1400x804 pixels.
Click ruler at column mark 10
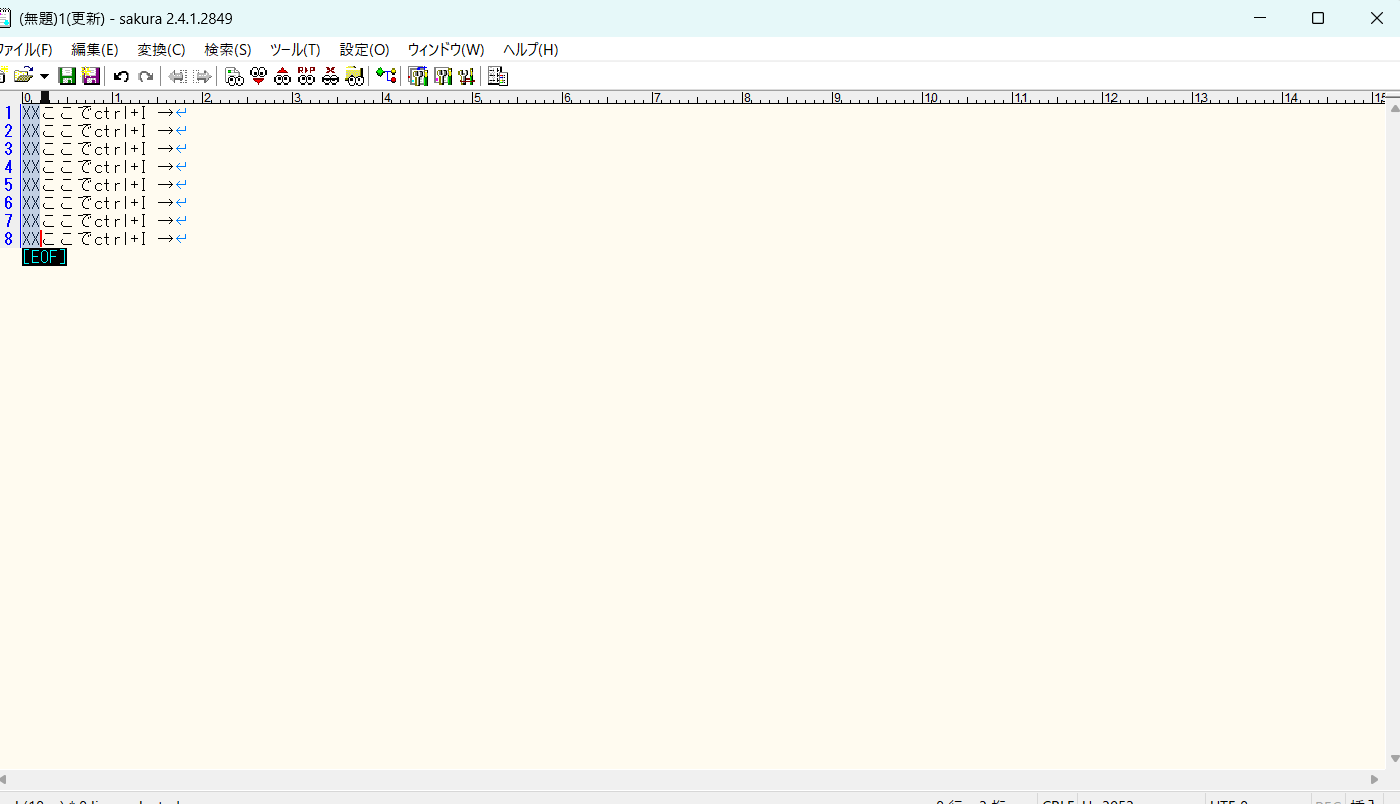pos(929,97)
